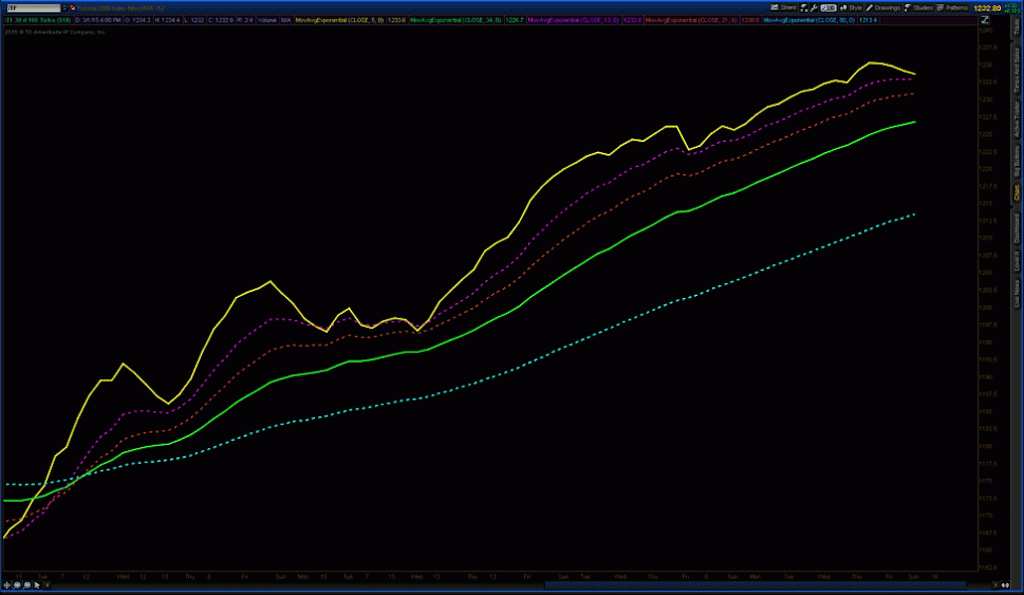Screen dimensions: 1024x595
Task: Click the /TF symbol input field
Action: coord(33,8)
